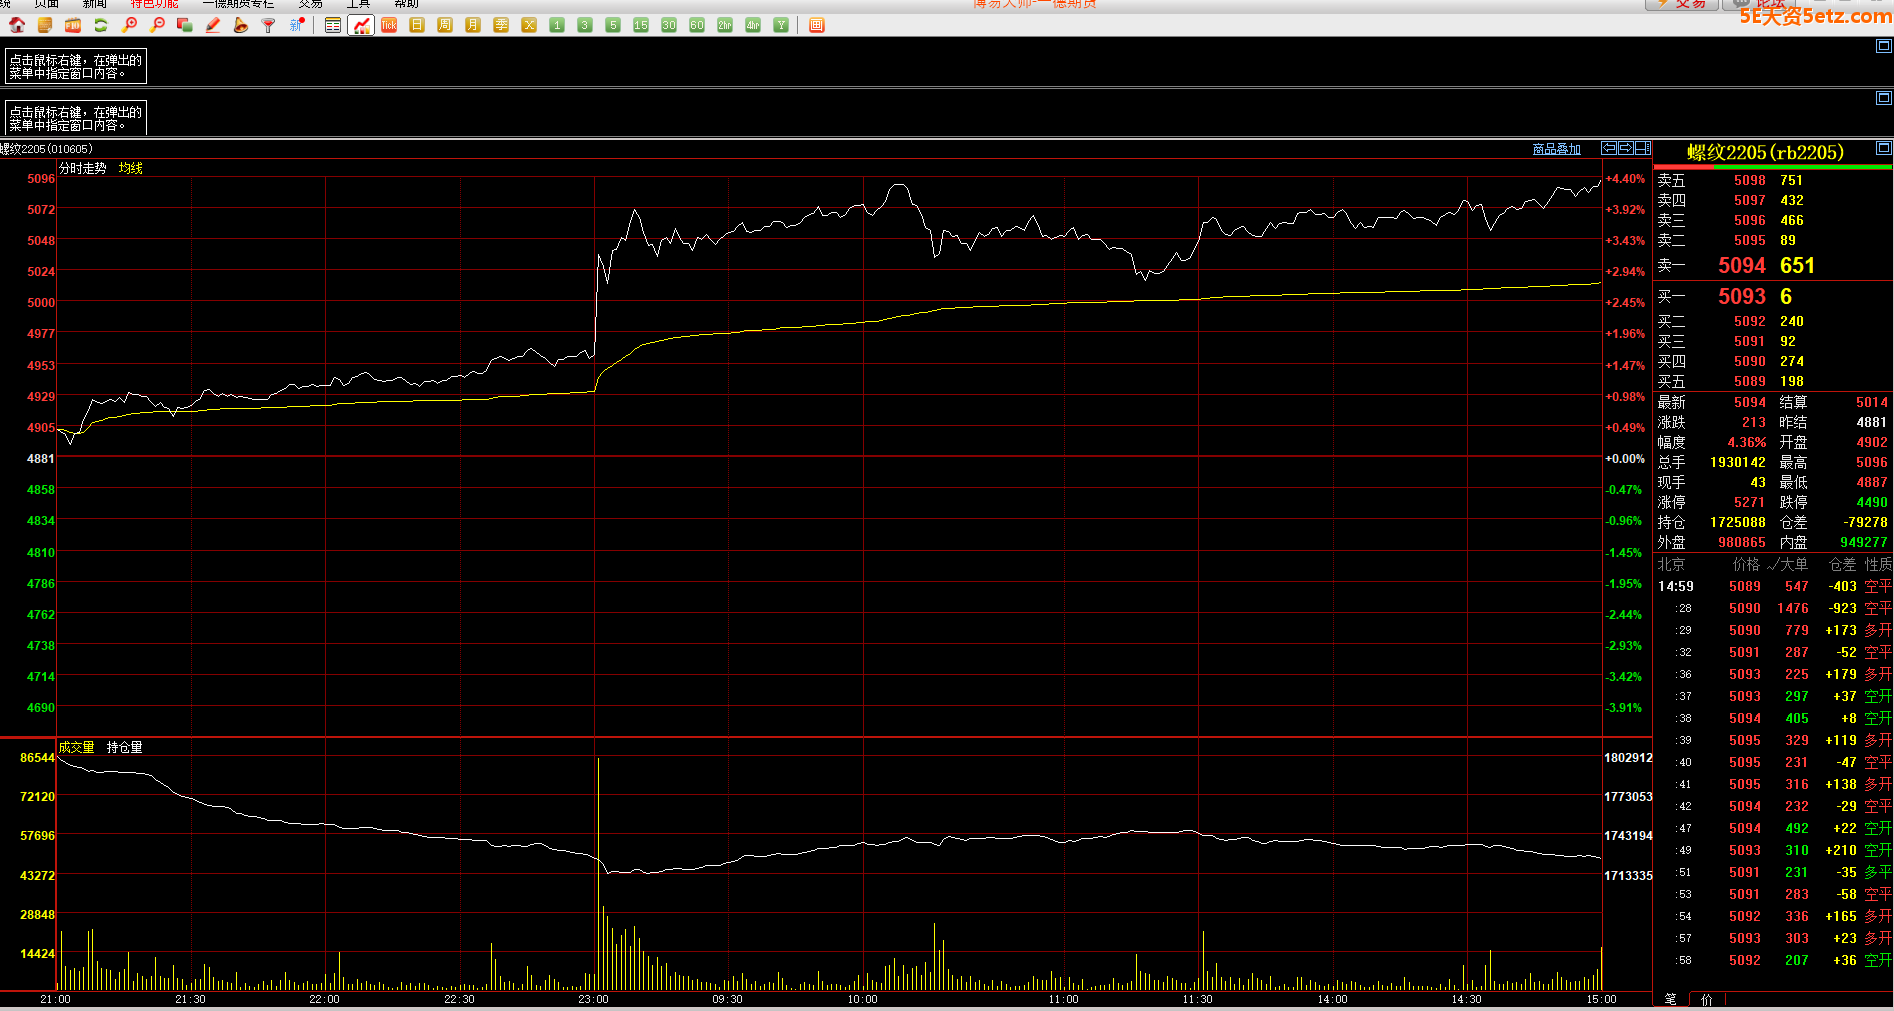Maximize the first empty panel using its square icon
This screenshot has height=1011, width=1894.
click(x=1883, y=46)
